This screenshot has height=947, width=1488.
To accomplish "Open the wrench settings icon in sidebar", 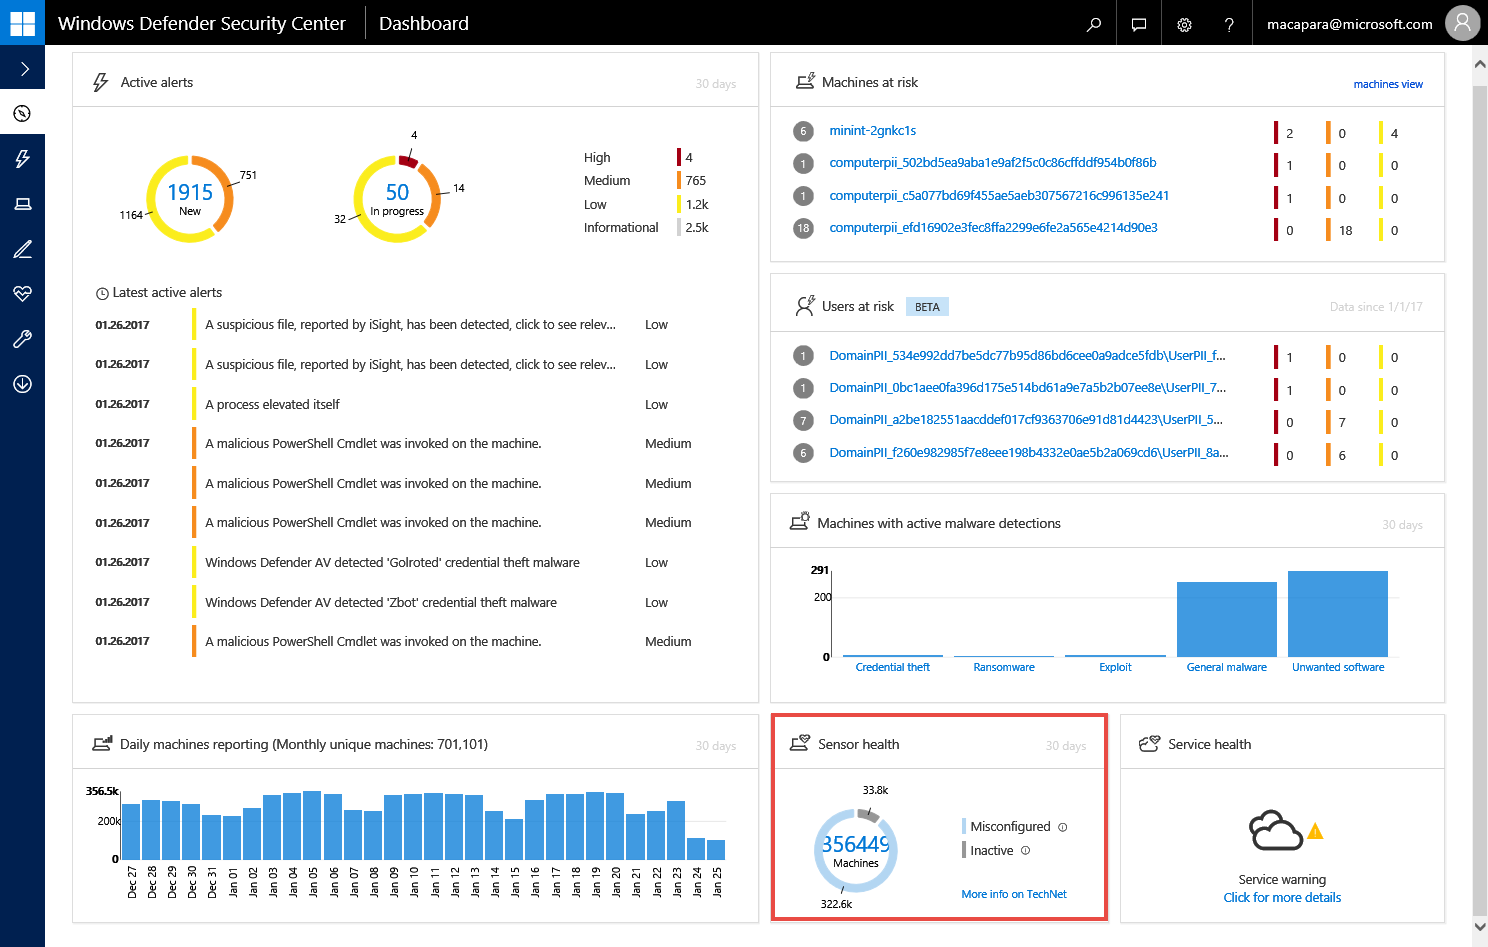I will (23, 339).
